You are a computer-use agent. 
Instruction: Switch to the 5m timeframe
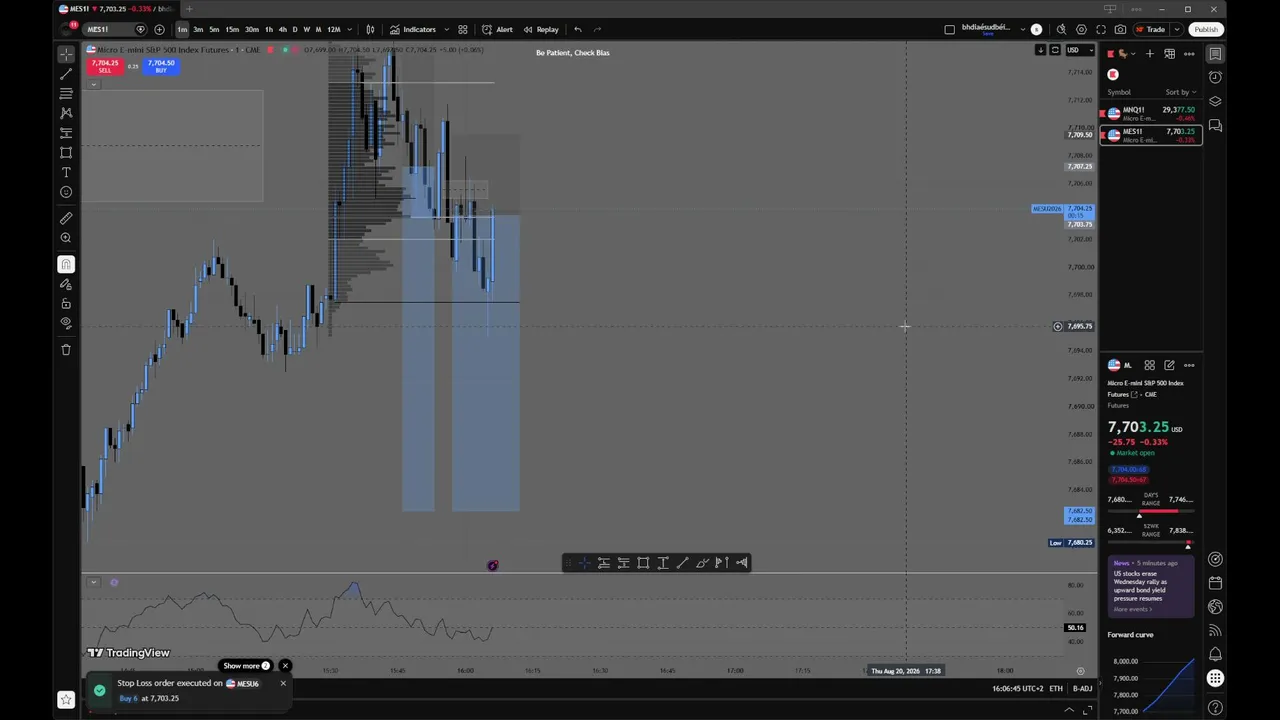pos(214,29)
